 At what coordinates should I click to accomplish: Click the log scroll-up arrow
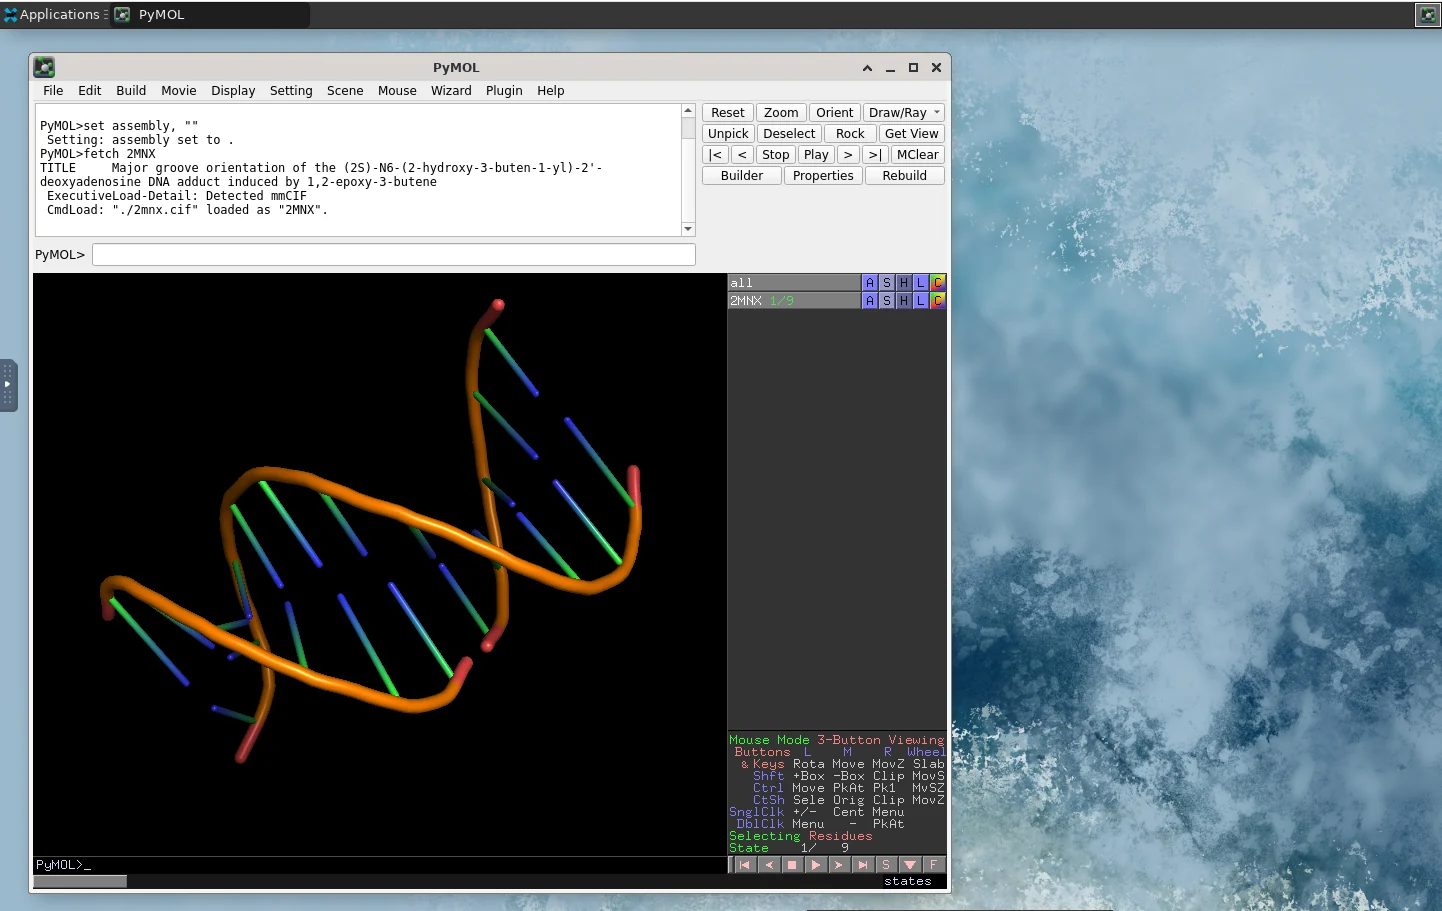pyautogui.click(x=688, y=111)
